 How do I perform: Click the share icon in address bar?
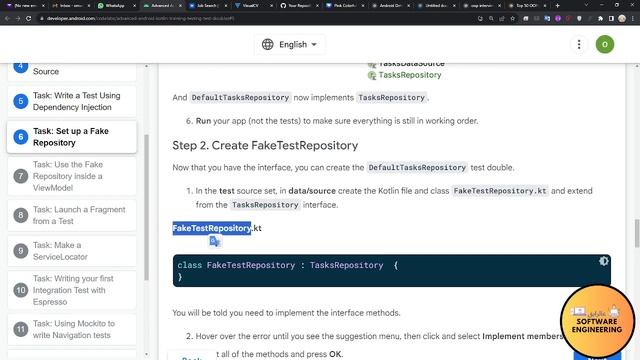[x=502, y=18]
